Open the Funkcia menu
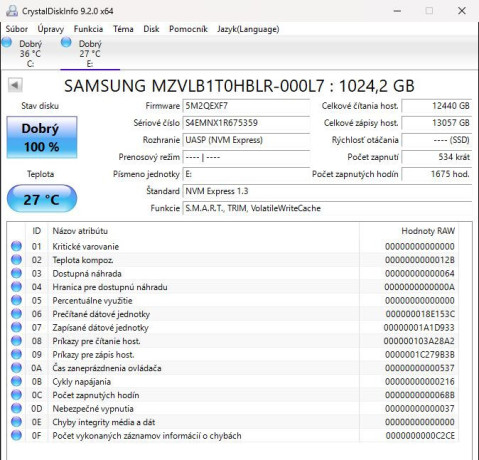The height and width of the screenshot is (460, 479). pyautogui.click(x=88, y=29)
